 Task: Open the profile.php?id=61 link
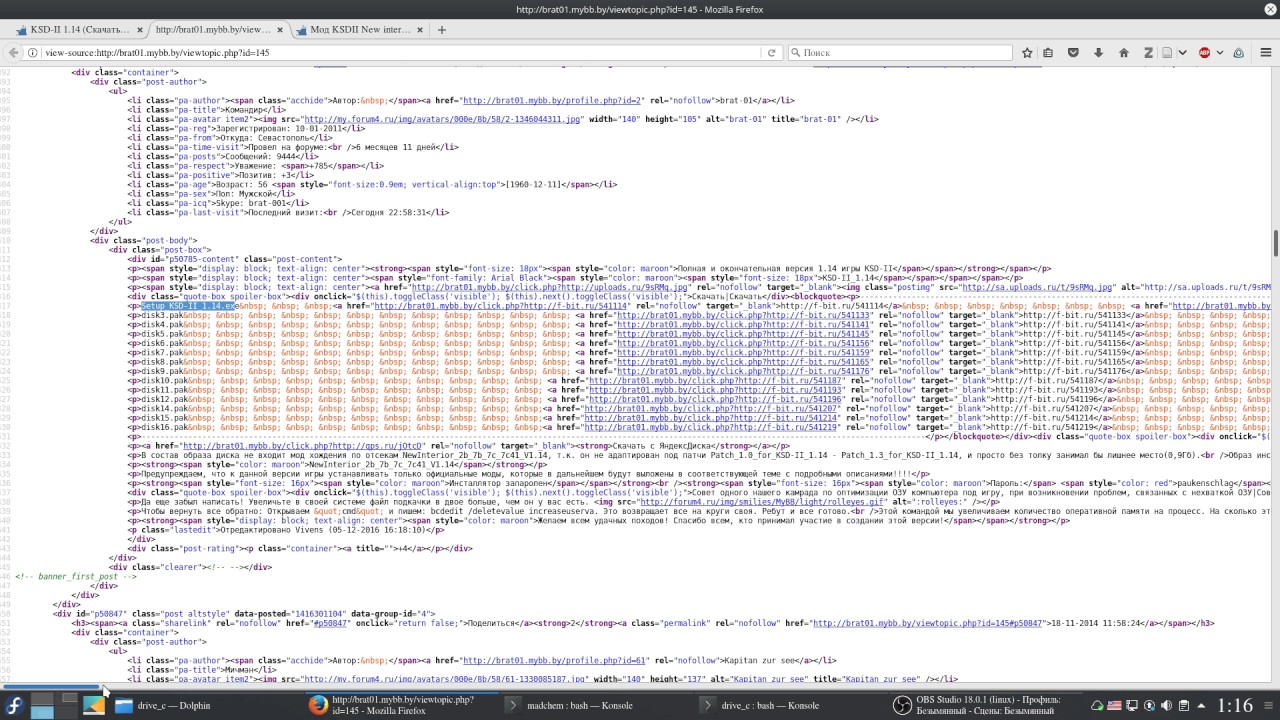(555, 660)
